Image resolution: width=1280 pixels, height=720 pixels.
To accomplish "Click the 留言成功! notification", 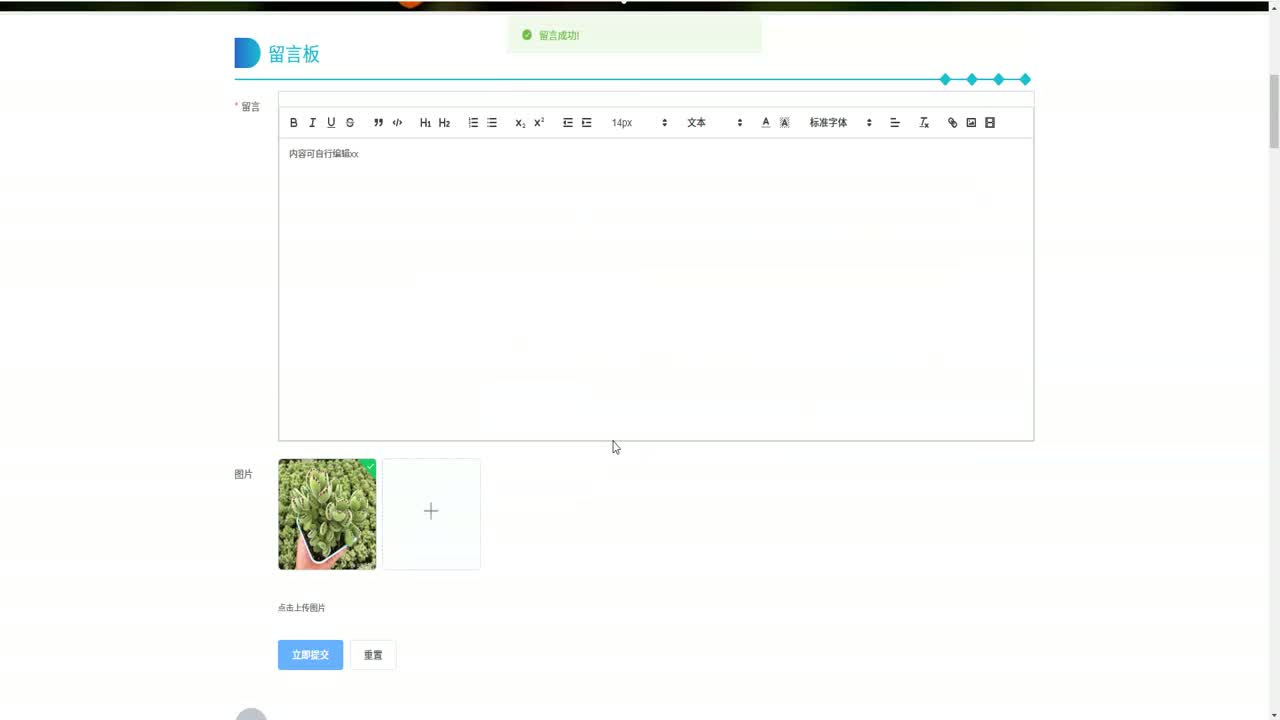I will coord(634,35).
